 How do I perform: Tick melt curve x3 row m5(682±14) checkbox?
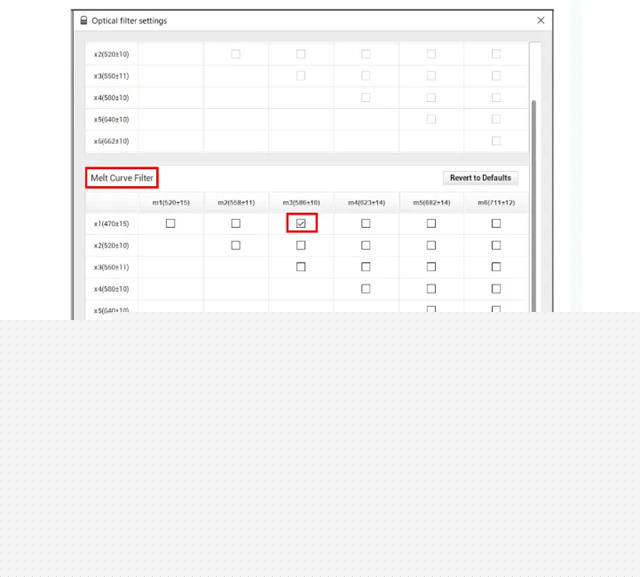pos(431,267)
